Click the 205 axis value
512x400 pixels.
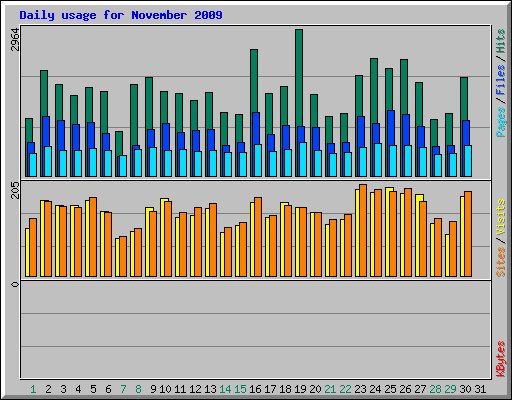(x=15, y=190)
